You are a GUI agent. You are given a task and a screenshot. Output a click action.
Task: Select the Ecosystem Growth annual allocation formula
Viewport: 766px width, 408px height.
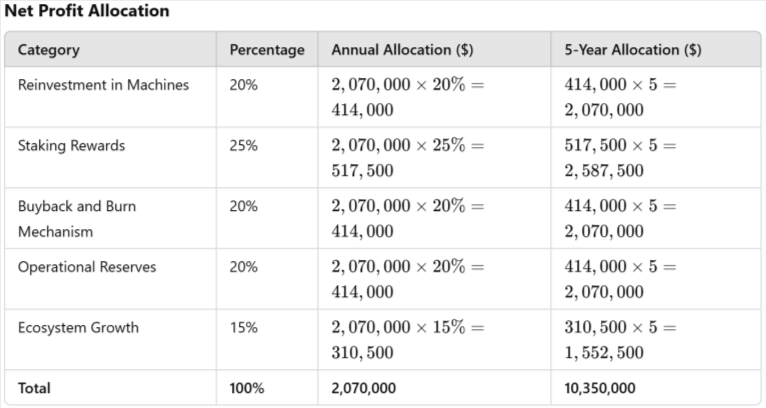[x=407, y=340]
